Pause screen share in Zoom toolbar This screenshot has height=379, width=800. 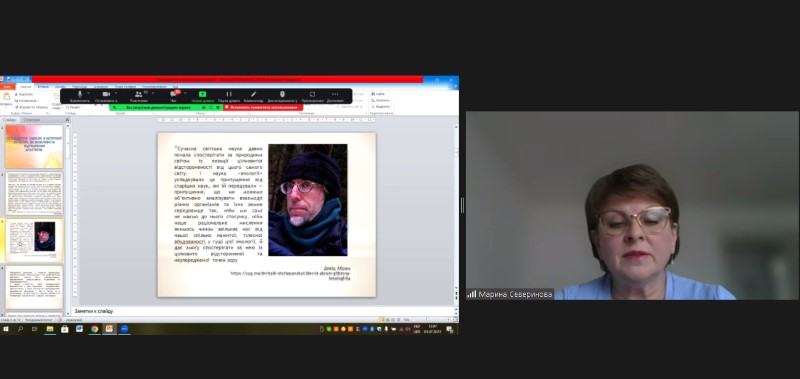229,96
